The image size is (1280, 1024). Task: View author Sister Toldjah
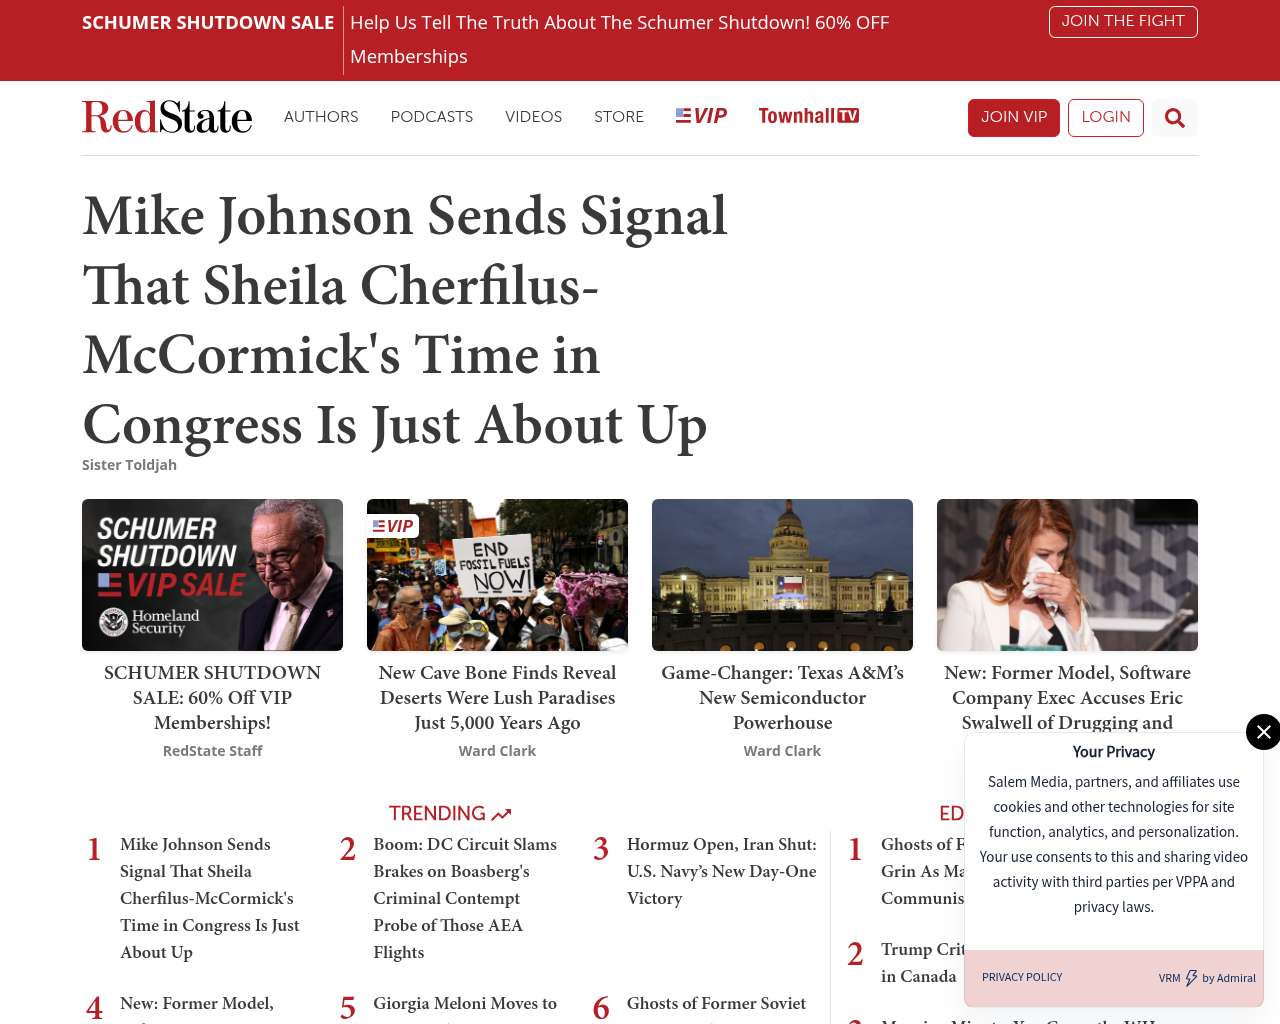tap(129, 465)
